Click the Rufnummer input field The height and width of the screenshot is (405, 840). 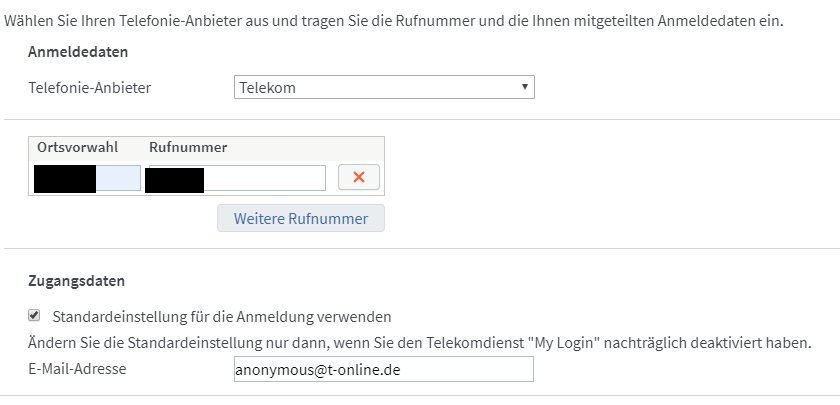tap(235, 178)
